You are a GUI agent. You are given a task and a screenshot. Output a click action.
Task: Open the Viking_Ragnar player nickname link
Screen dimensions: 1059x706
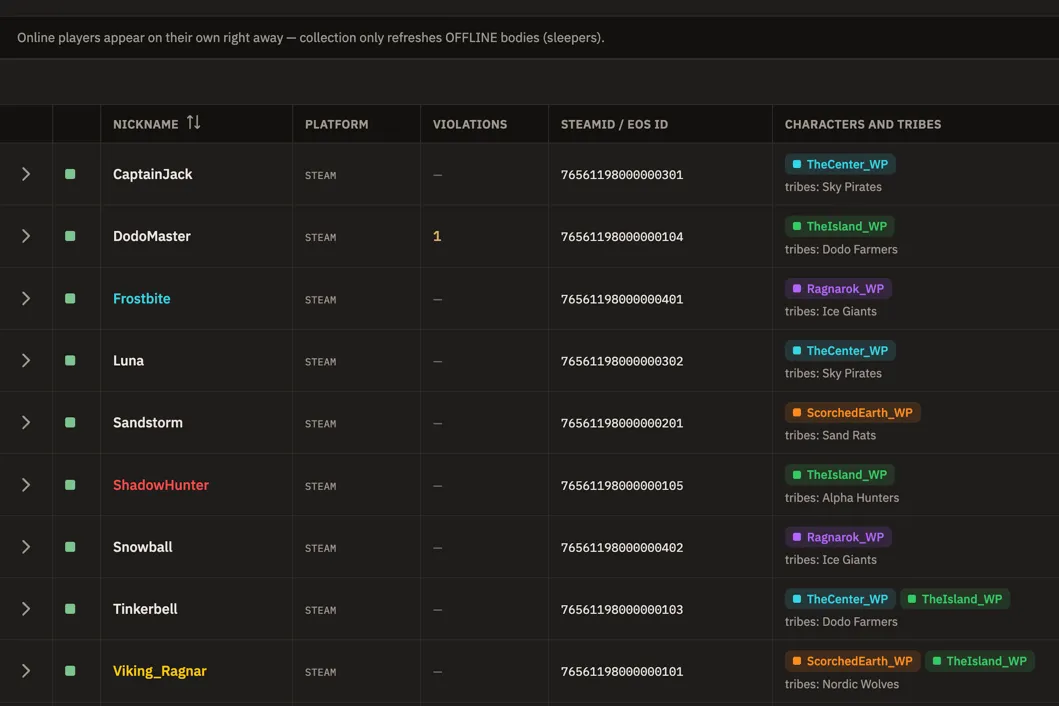[159, 672]
